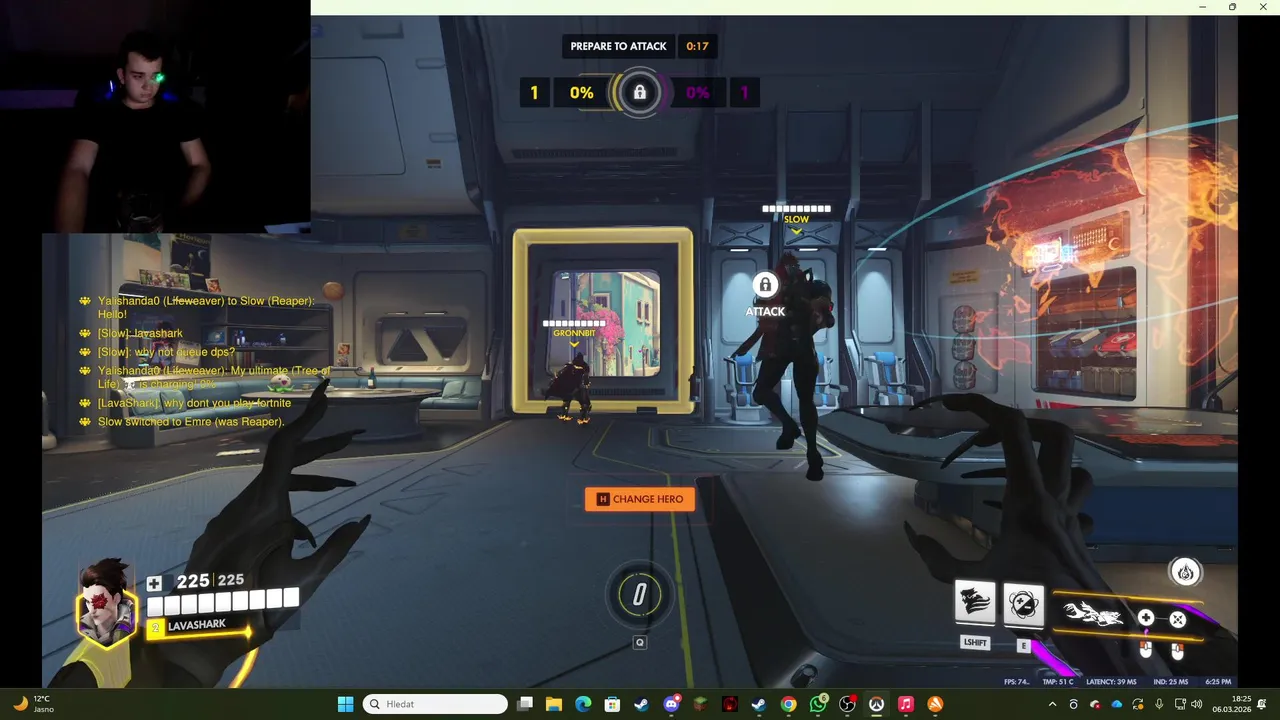Click the 0:17 countdown timer

pyautogui.click(x=697, y=46)
